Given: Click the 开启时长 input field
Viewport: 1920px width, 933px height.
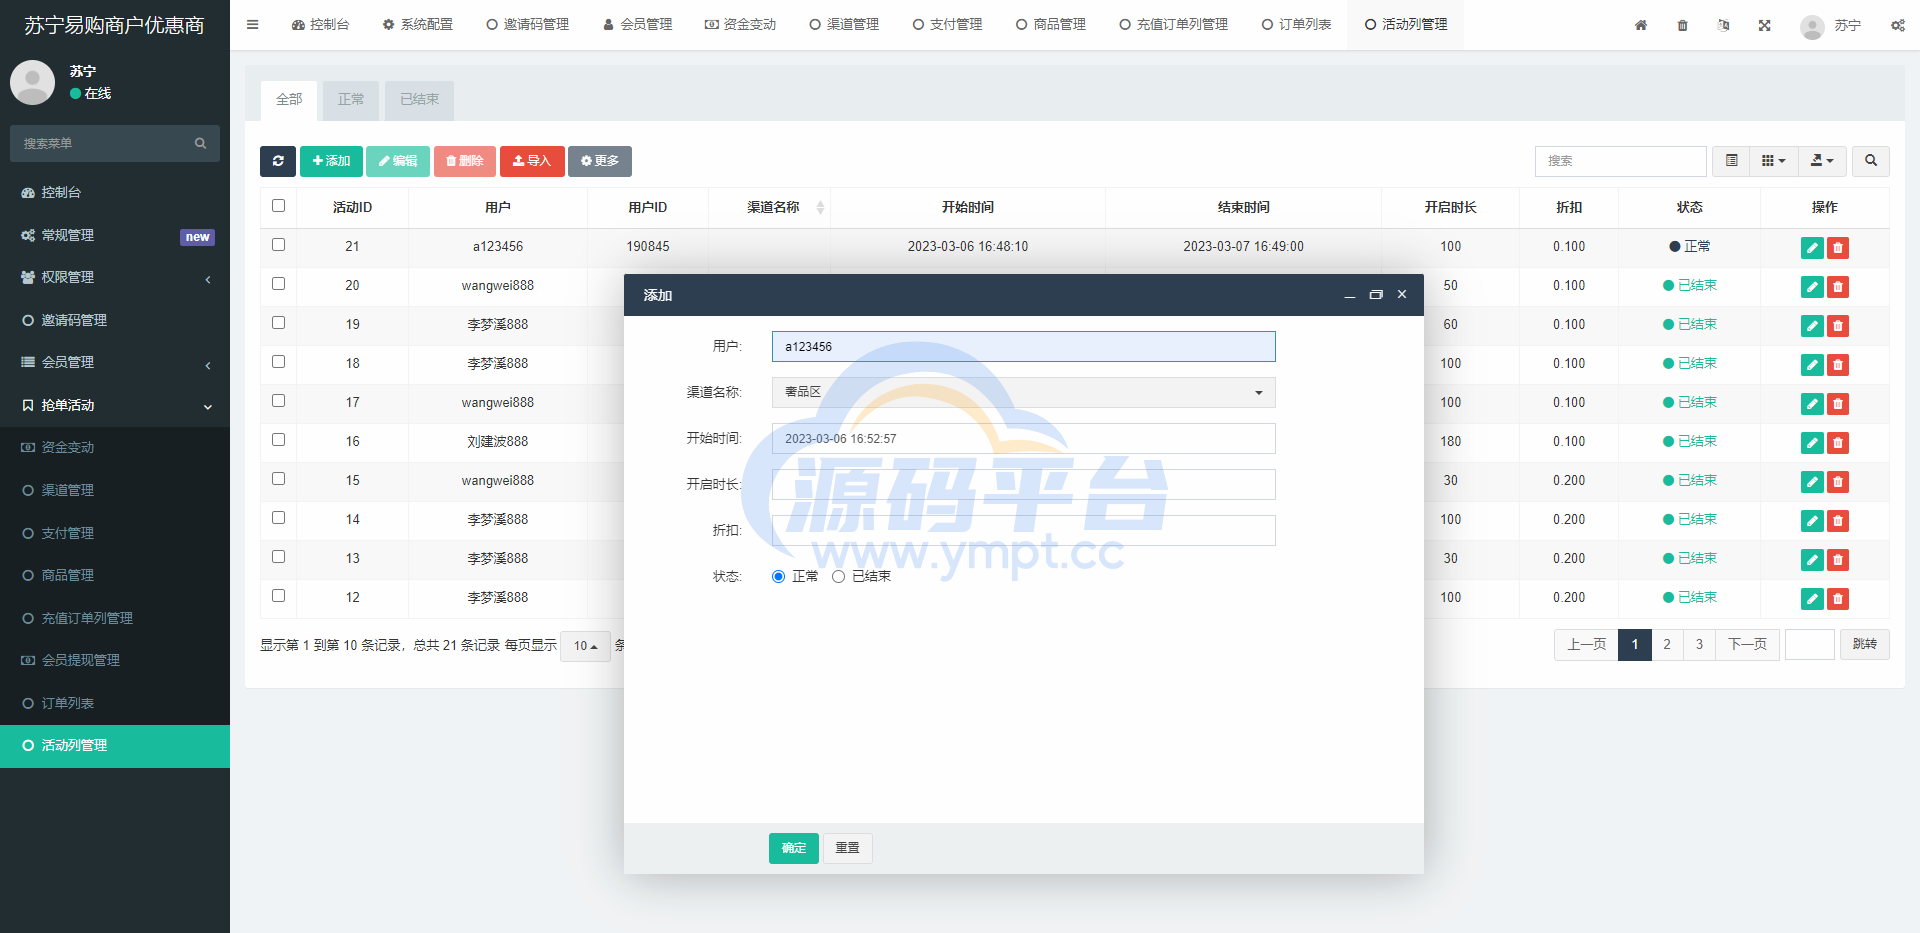Looking at the screenshot, I should click(1023, 485).
